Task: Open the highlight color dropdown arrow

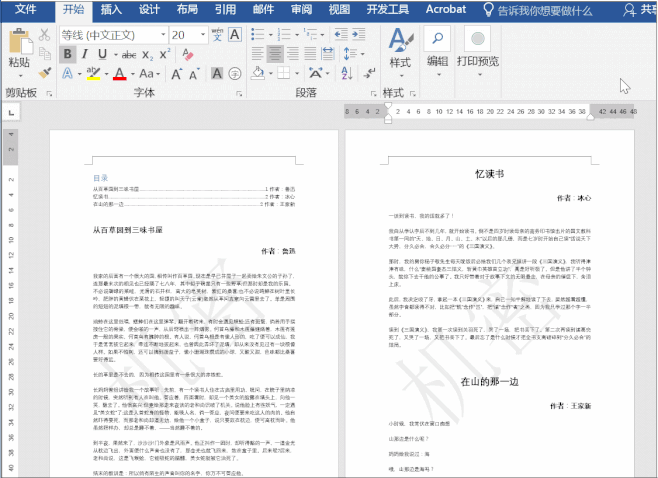Action: coord(106,74)
